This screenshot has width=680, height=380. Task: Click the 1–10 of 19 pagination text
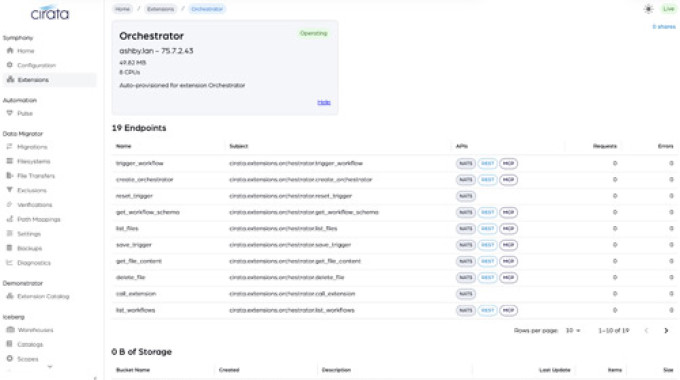point(614,331)
